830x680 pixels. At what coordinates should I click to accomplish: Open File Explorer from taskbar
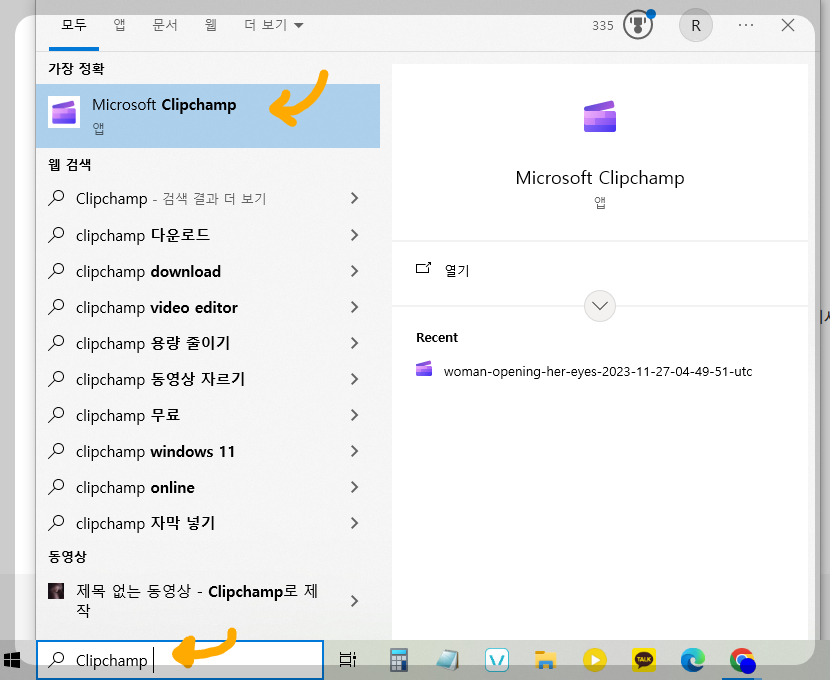545,660
